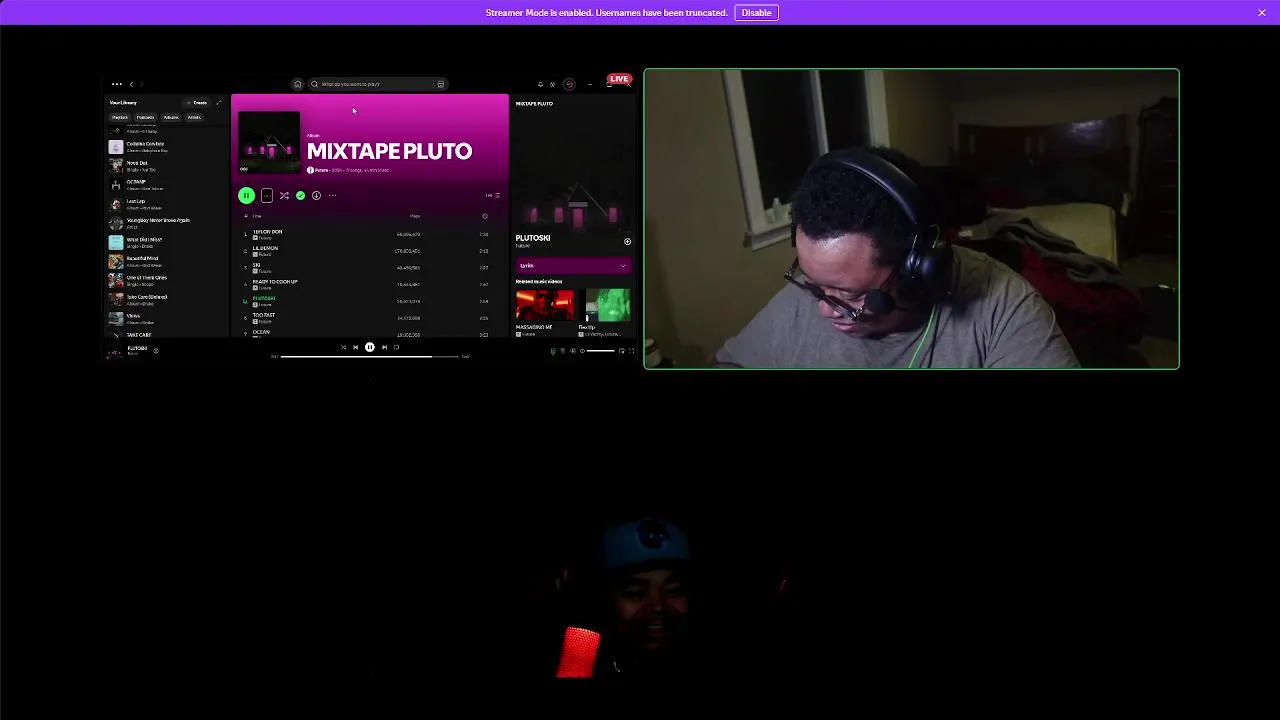Open the List view options dropdown

click(492, 195)
